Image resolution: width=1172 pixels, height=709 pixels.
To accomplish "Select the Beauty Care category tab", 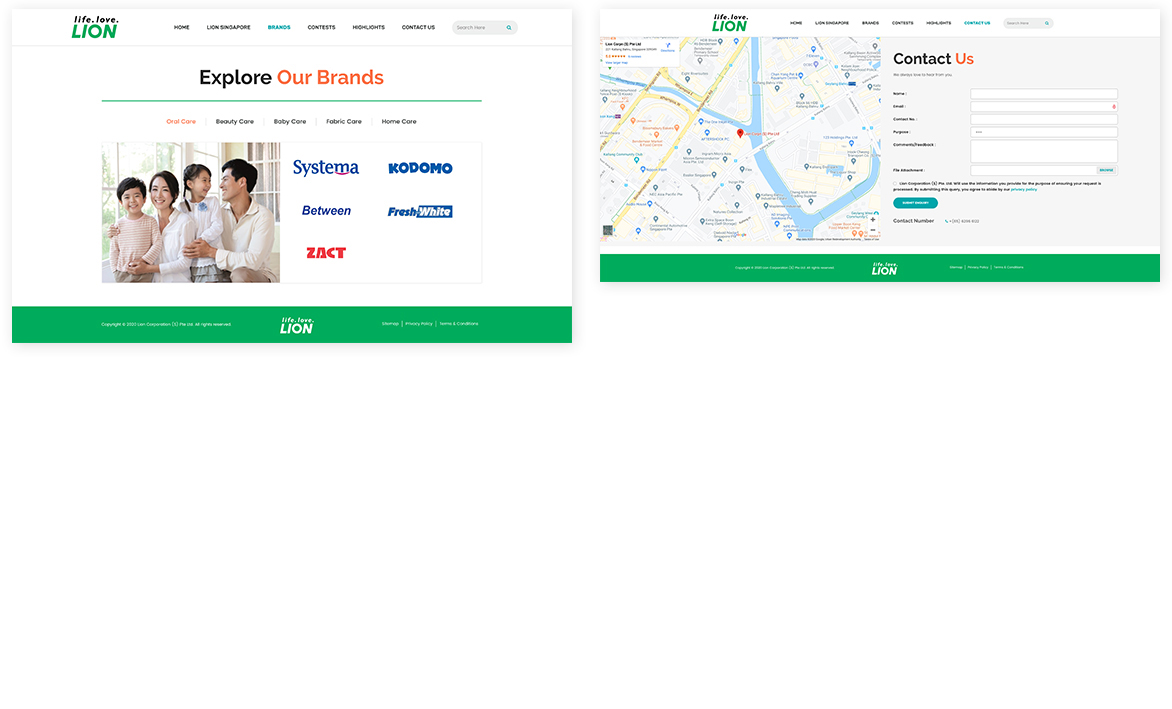I will point(235,121).
